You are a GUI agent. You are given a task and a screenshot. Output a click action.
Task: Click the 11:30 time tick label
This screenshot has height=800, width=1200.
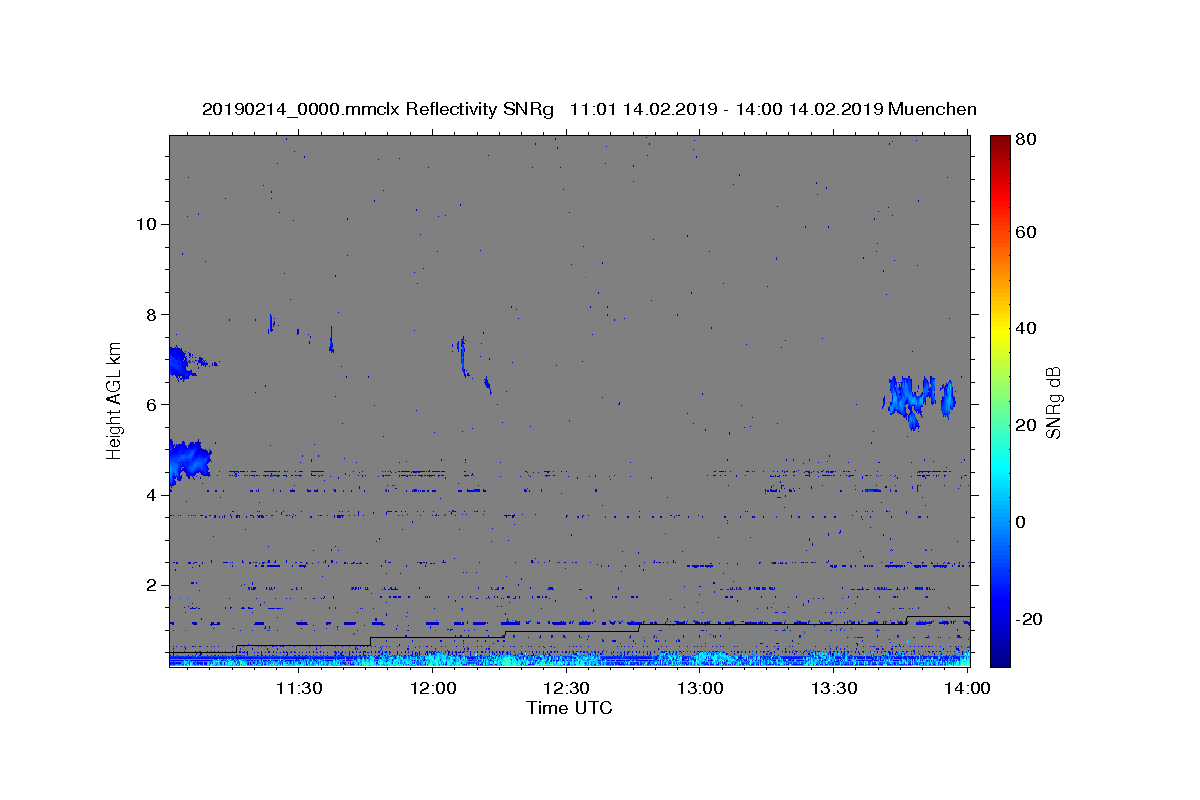[298, 688]
